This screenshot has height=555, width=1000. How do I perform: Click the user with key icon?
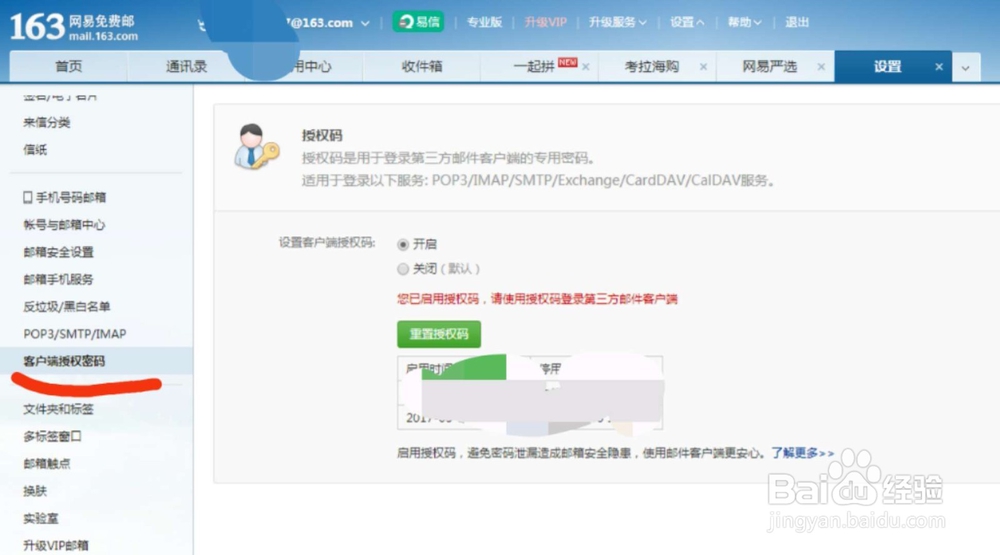pos(256,147)
